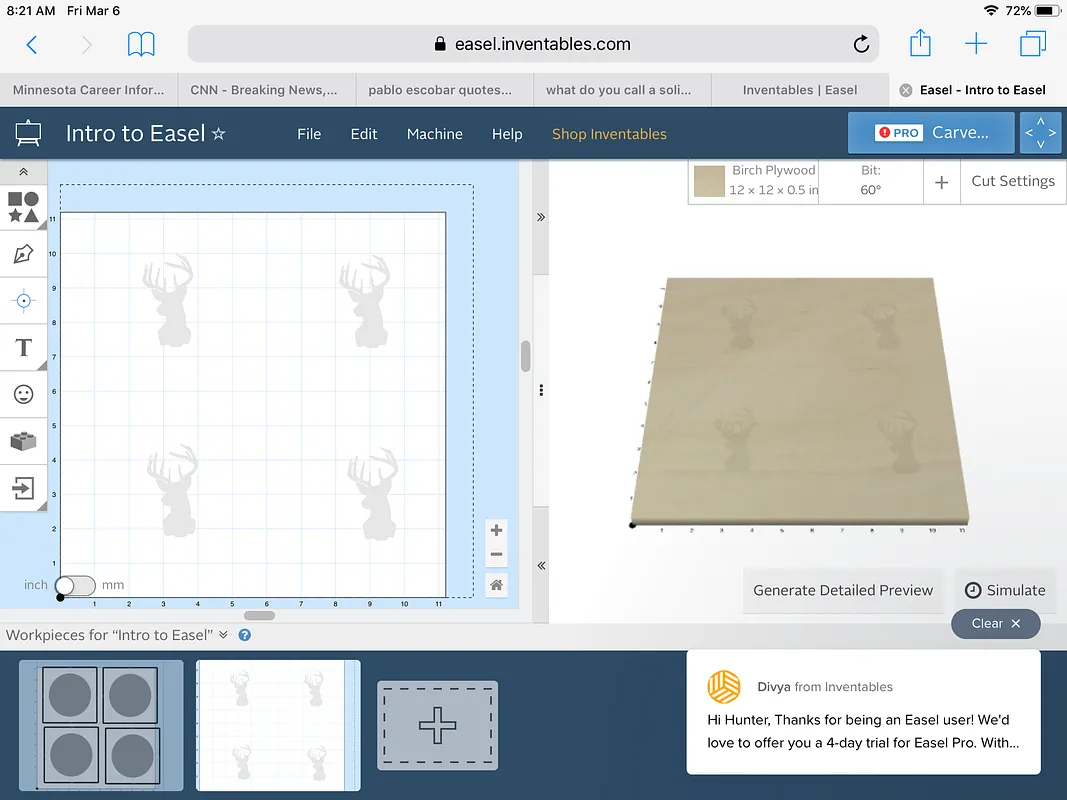Open the Machine menu

(x=434, y=134)
